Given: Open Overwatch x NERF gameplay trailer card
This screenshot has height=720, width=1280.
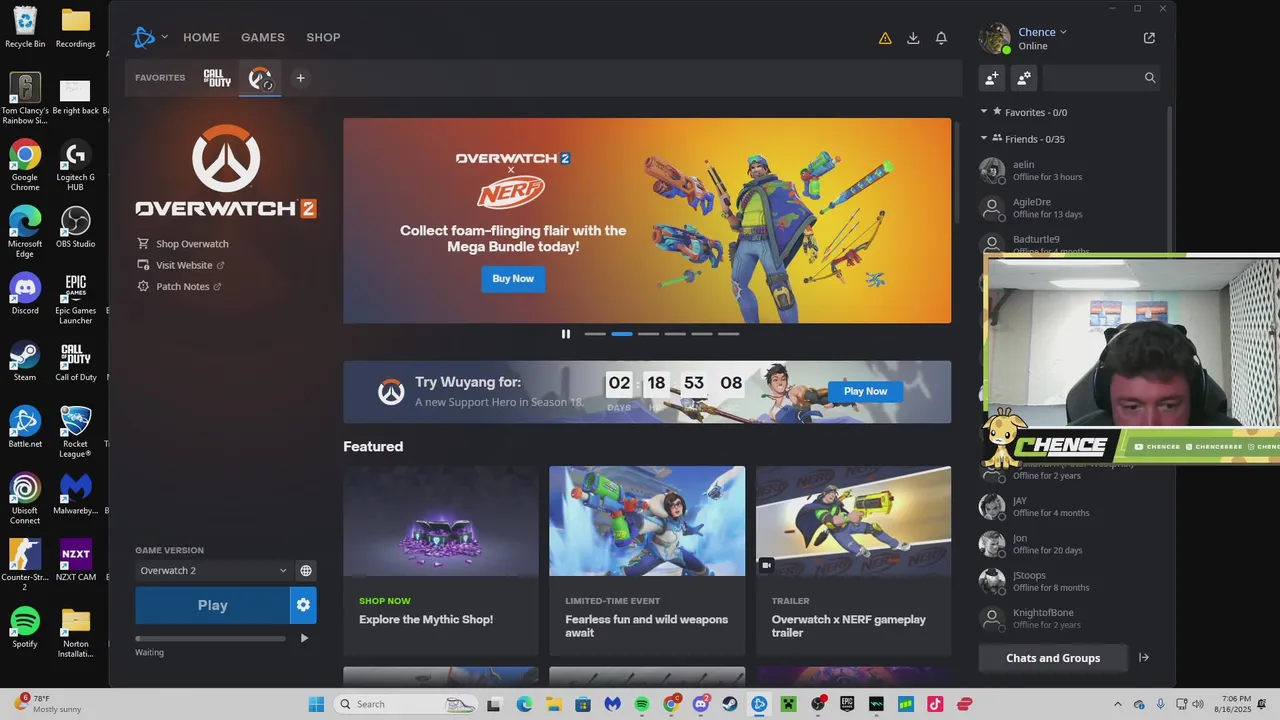Looking at the screenshot, I should click(x=853, y=561).
